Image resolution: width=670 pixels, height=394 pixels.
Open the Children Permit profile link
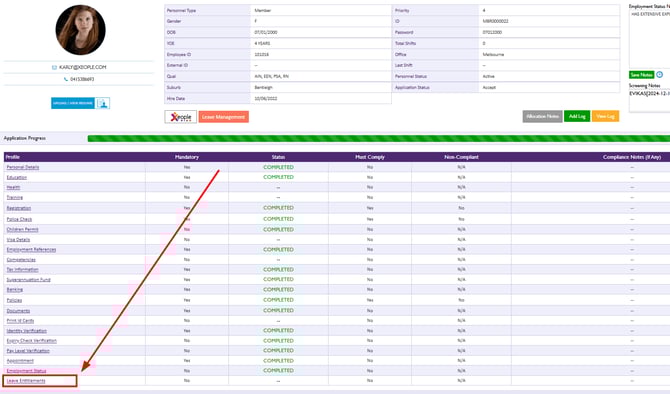tap(22, 229)
